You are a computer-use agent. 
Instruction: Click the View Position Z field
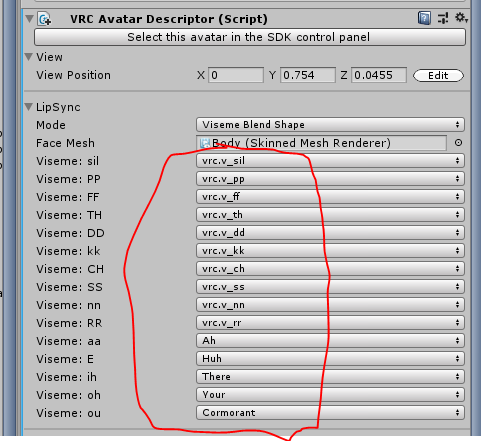379,75
